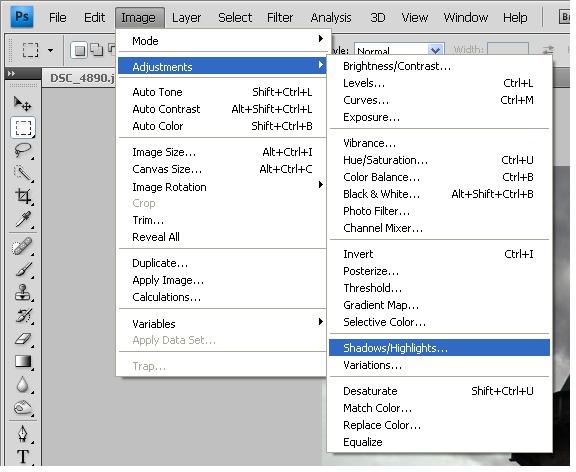Open Vibrance adjustment
This screenshot has height=472, width=576.
(x=439, y=143)
